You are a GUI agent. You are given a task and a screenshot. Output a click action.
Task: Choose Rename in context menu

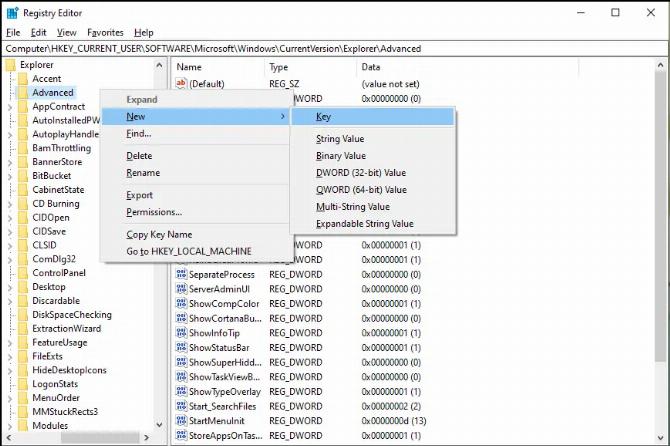[x=196, y=173]
